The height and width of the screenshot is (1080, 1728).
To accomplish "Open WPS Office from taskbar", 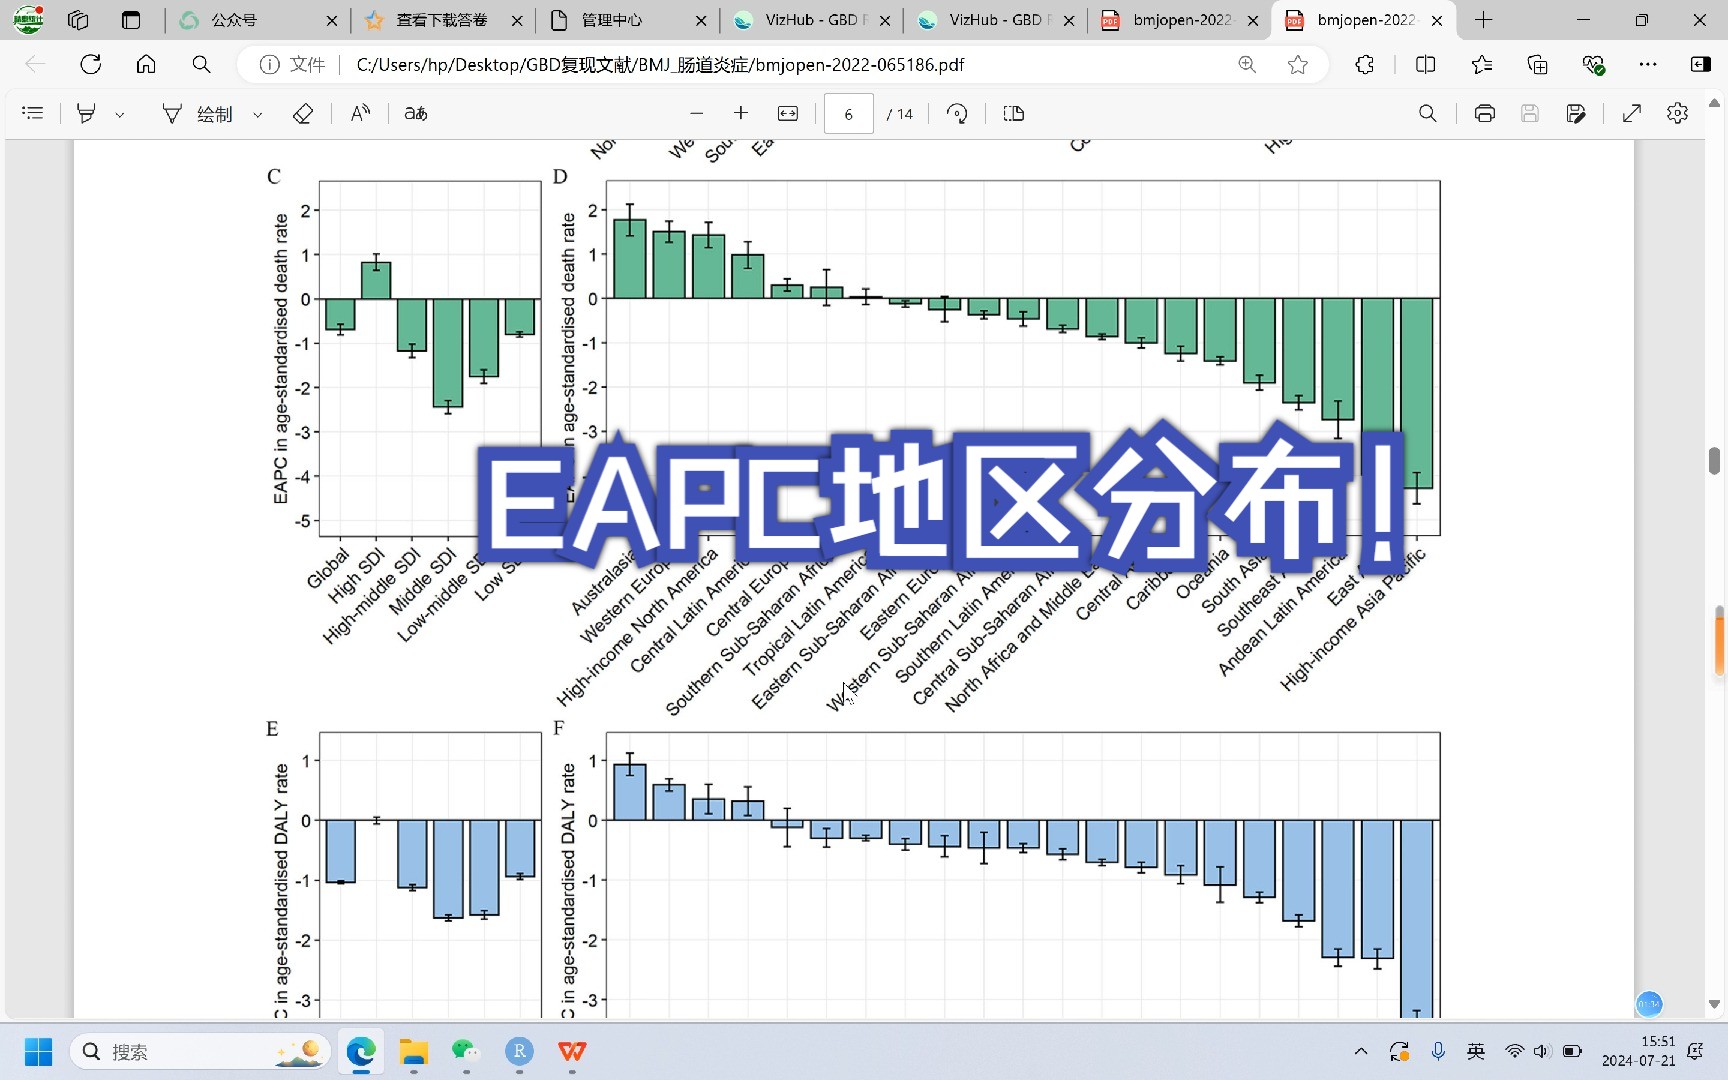I will (x=572, y=1051).
